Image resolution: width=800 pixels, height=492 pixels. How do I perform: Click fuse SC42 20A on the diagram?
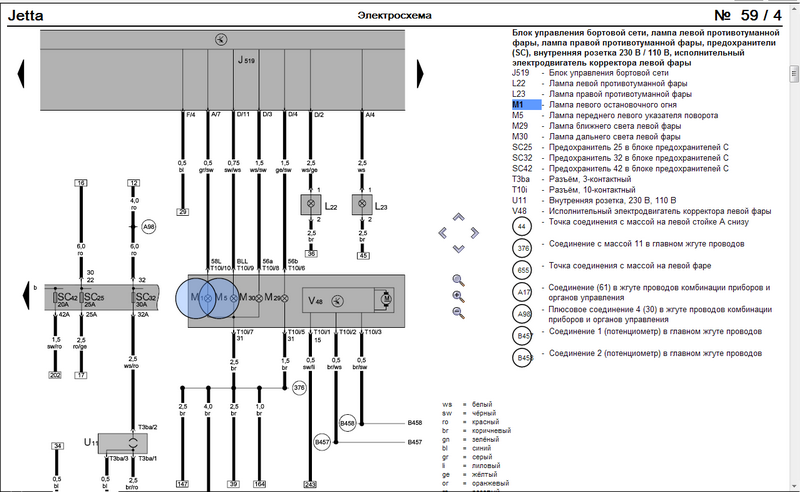click(56, 298)
